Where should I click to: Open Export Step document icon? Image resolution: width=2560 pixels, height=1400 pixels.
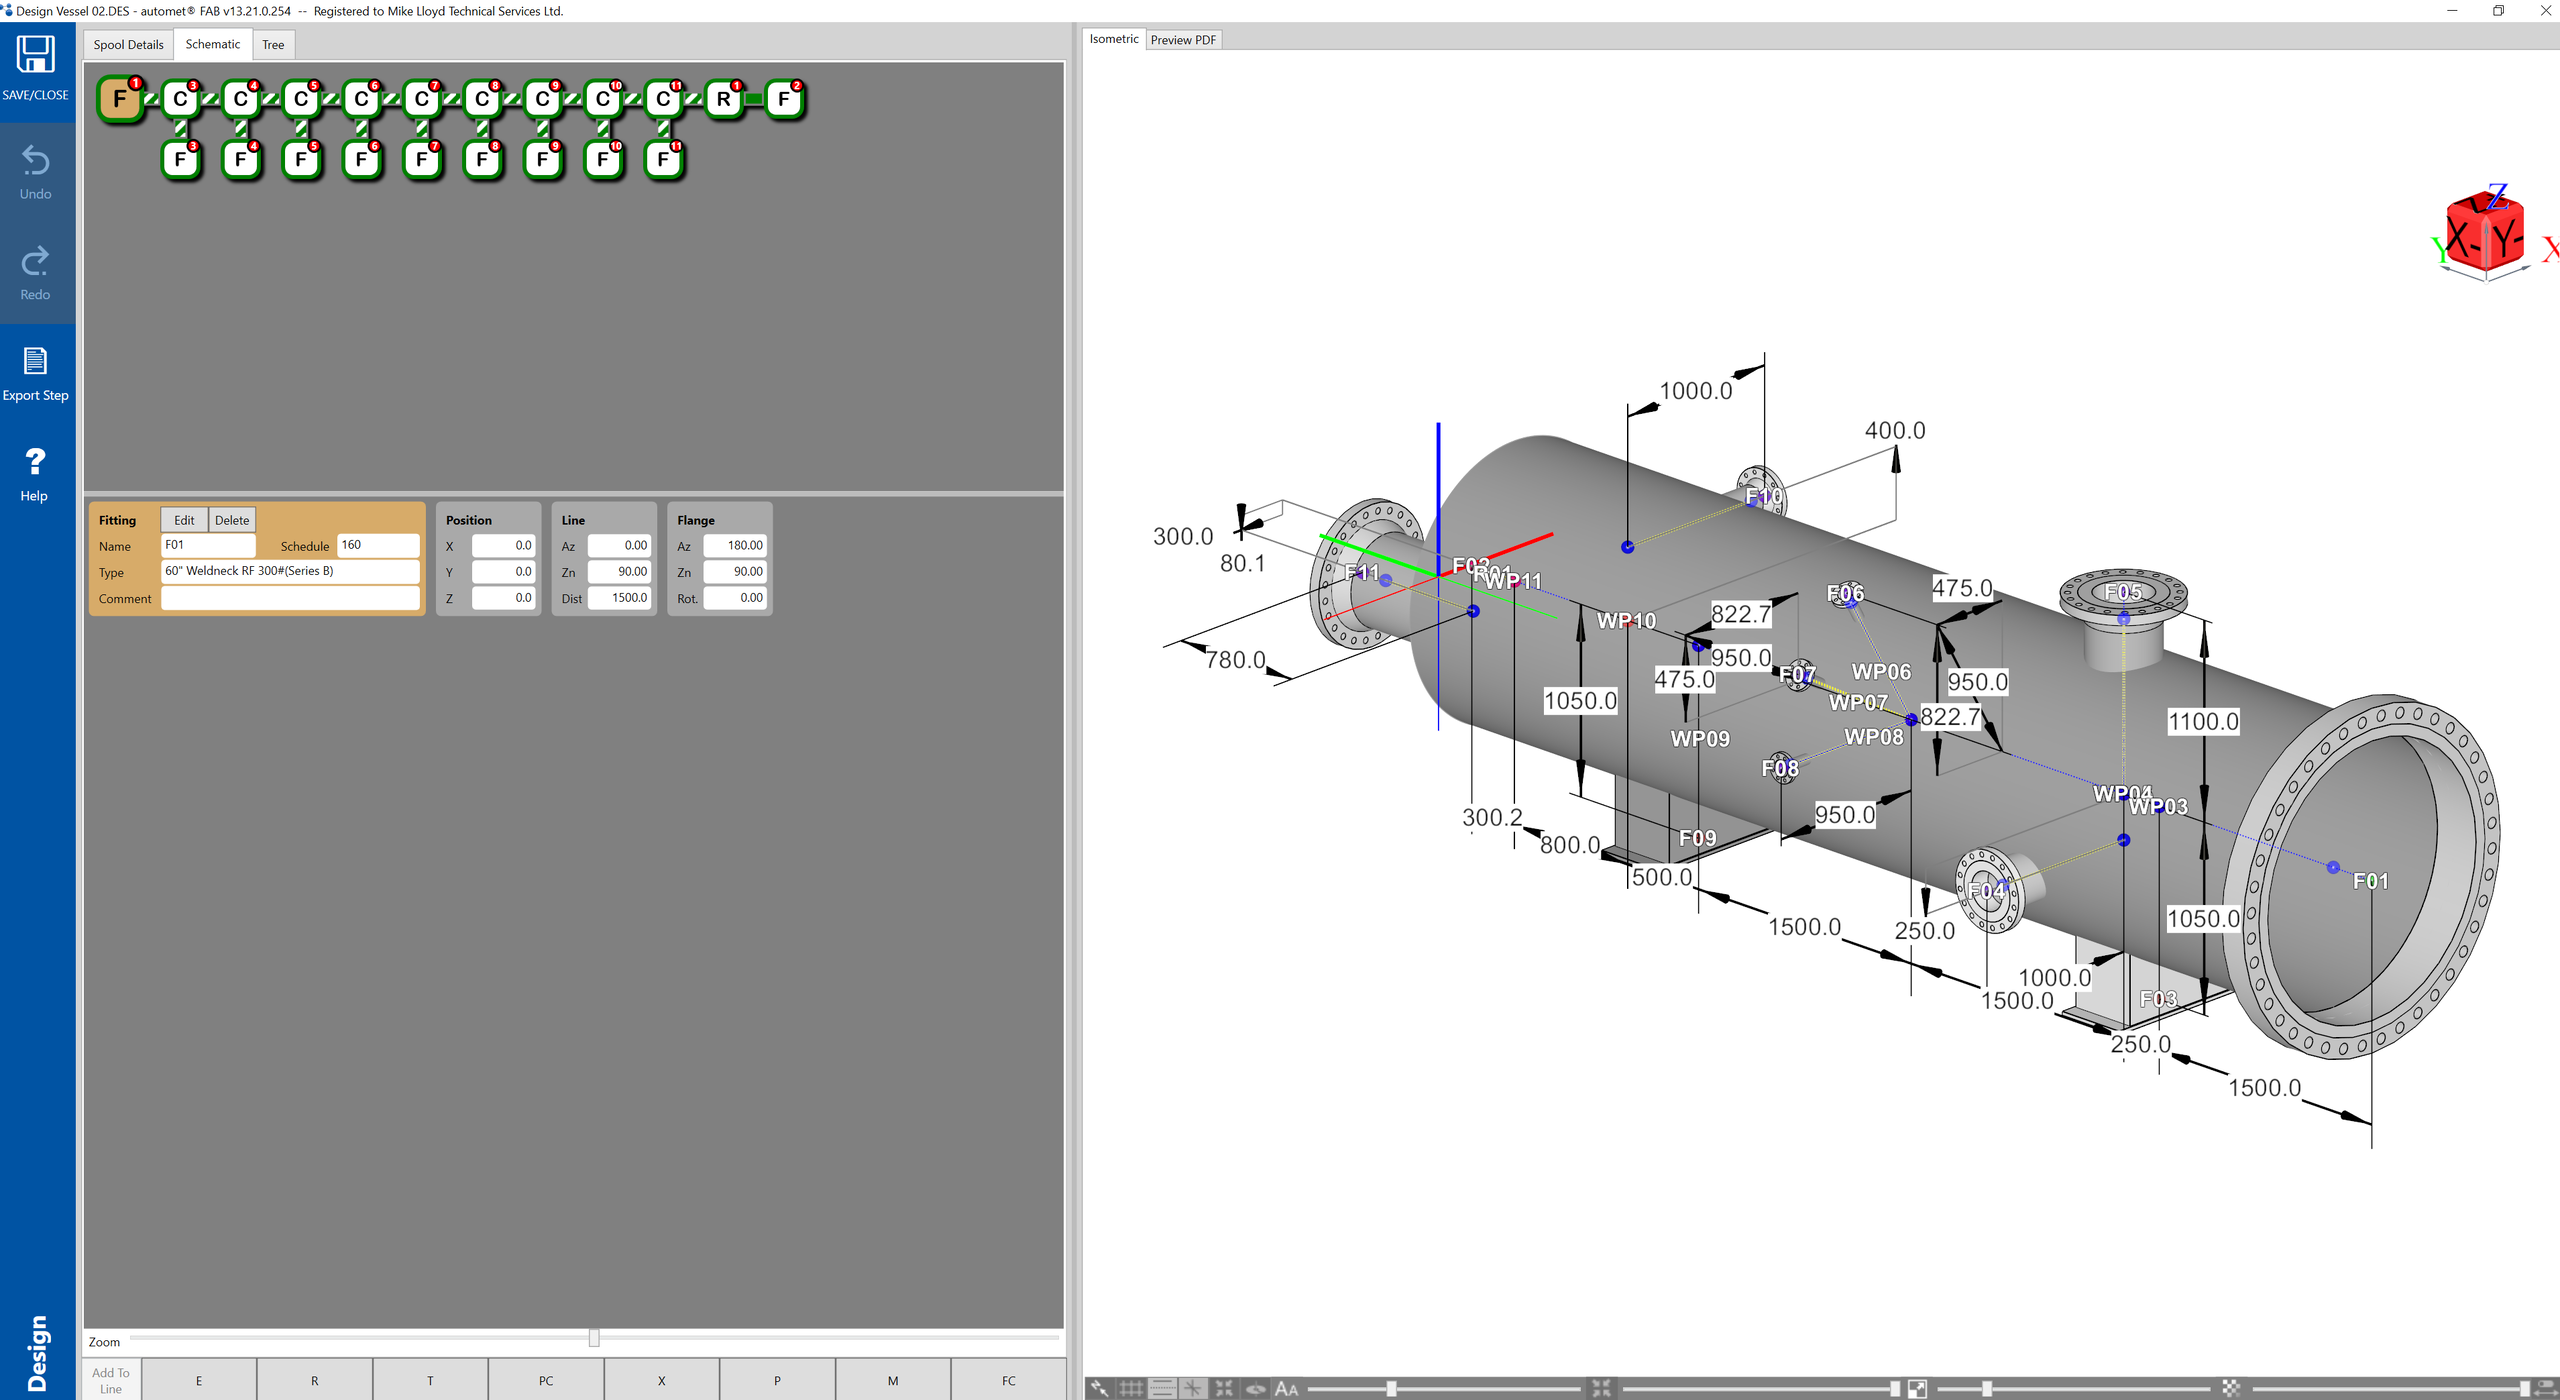point(35,360)
